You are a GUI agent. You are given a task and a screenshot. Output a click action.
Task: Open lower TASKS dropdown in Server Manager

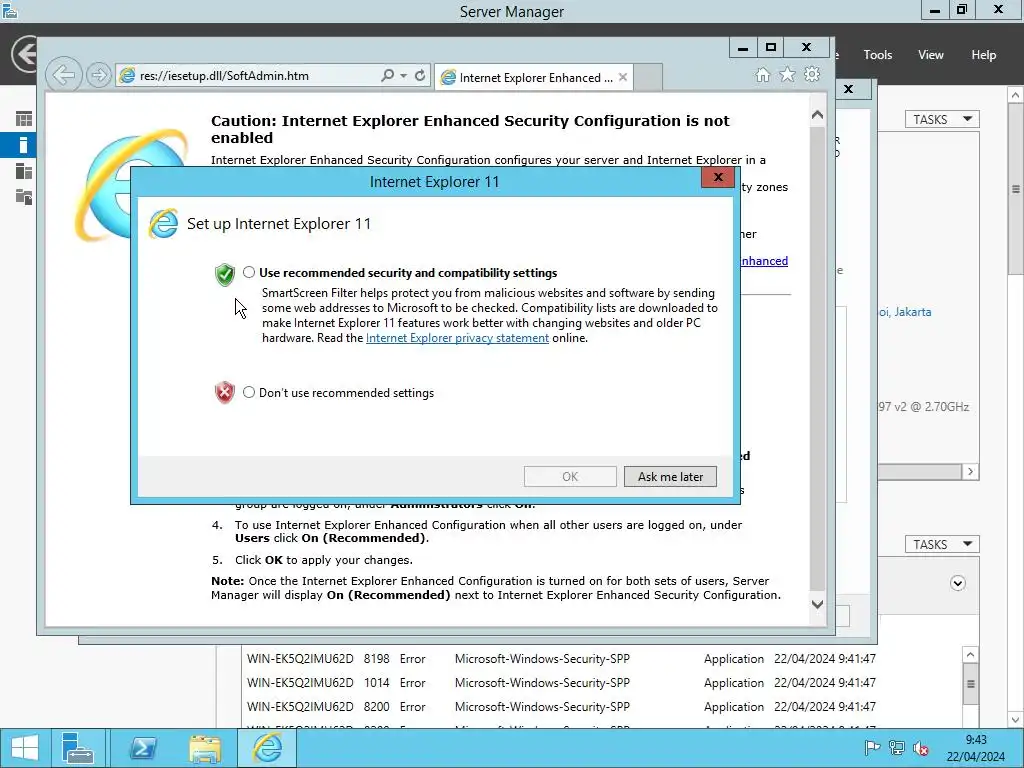click(x=942, y=545)
